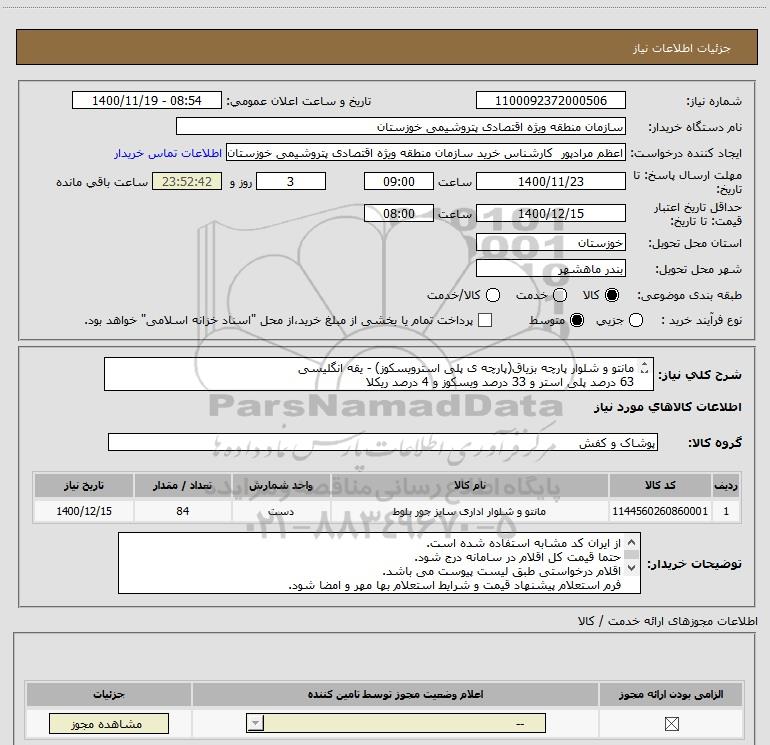Click the quantity cell showing 84

[183, 511]
